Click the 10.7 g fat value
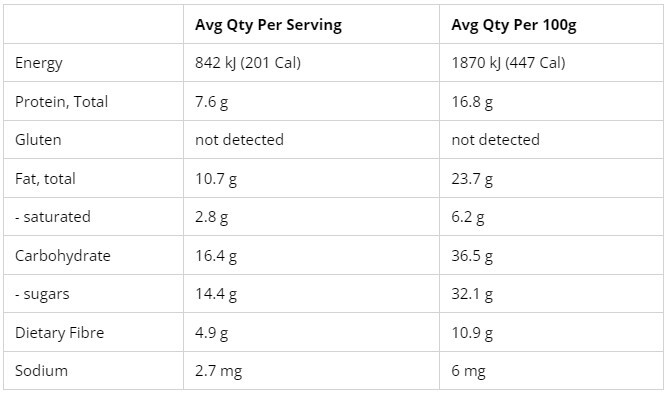 [x=216, y=179]
